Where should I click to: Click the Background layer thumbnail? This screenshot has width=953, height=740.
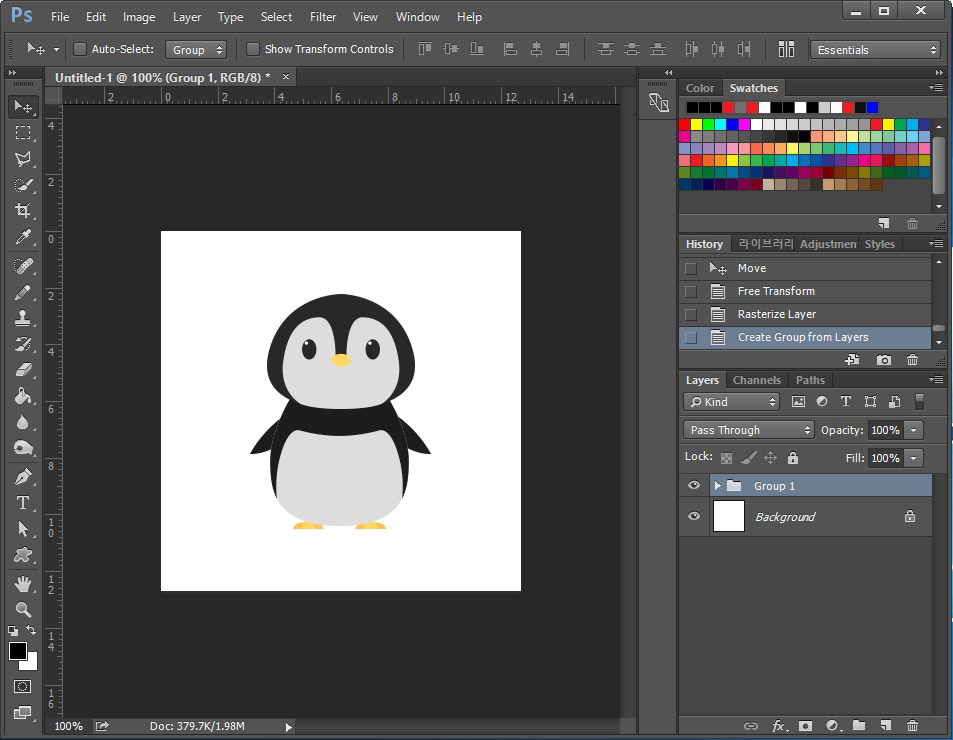pos(728,516)
